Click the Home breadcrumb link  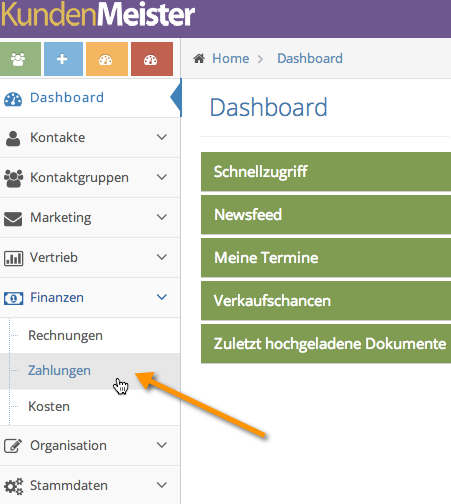pos(231,58)
